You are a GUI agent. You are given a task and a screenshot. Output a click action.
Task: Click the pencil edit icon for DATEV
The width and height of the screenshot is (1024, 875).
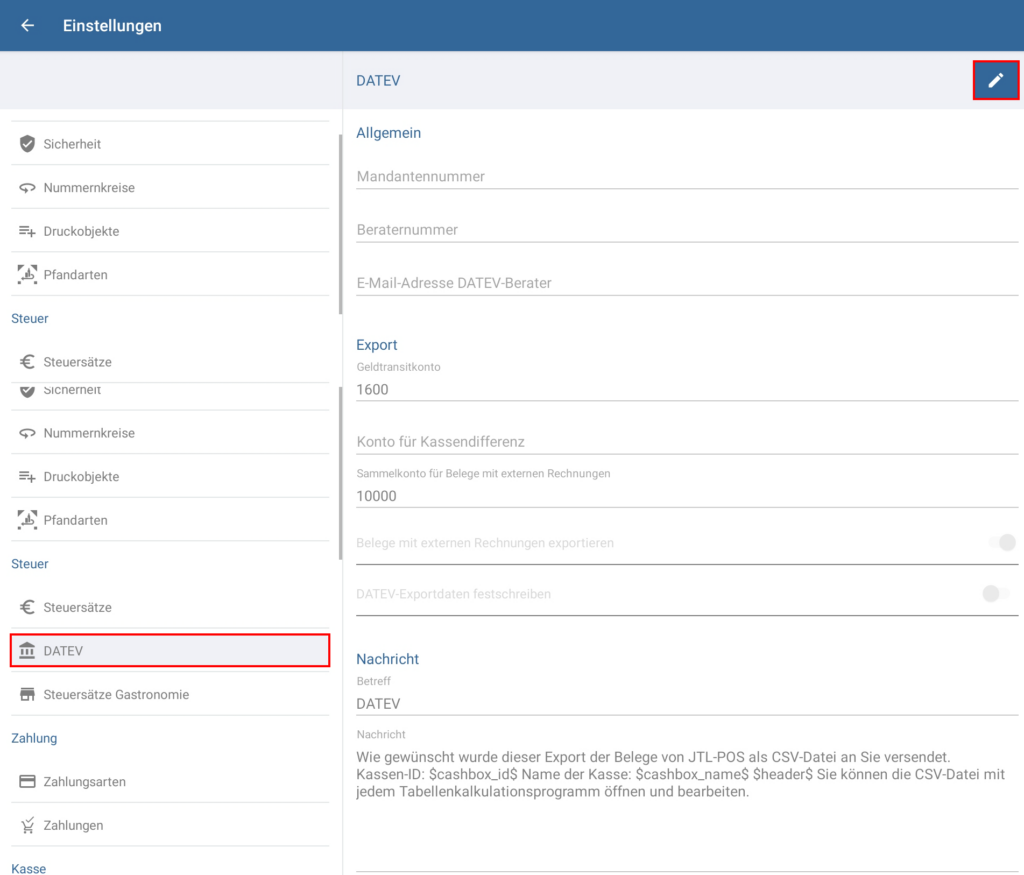[x=995, y=80]
